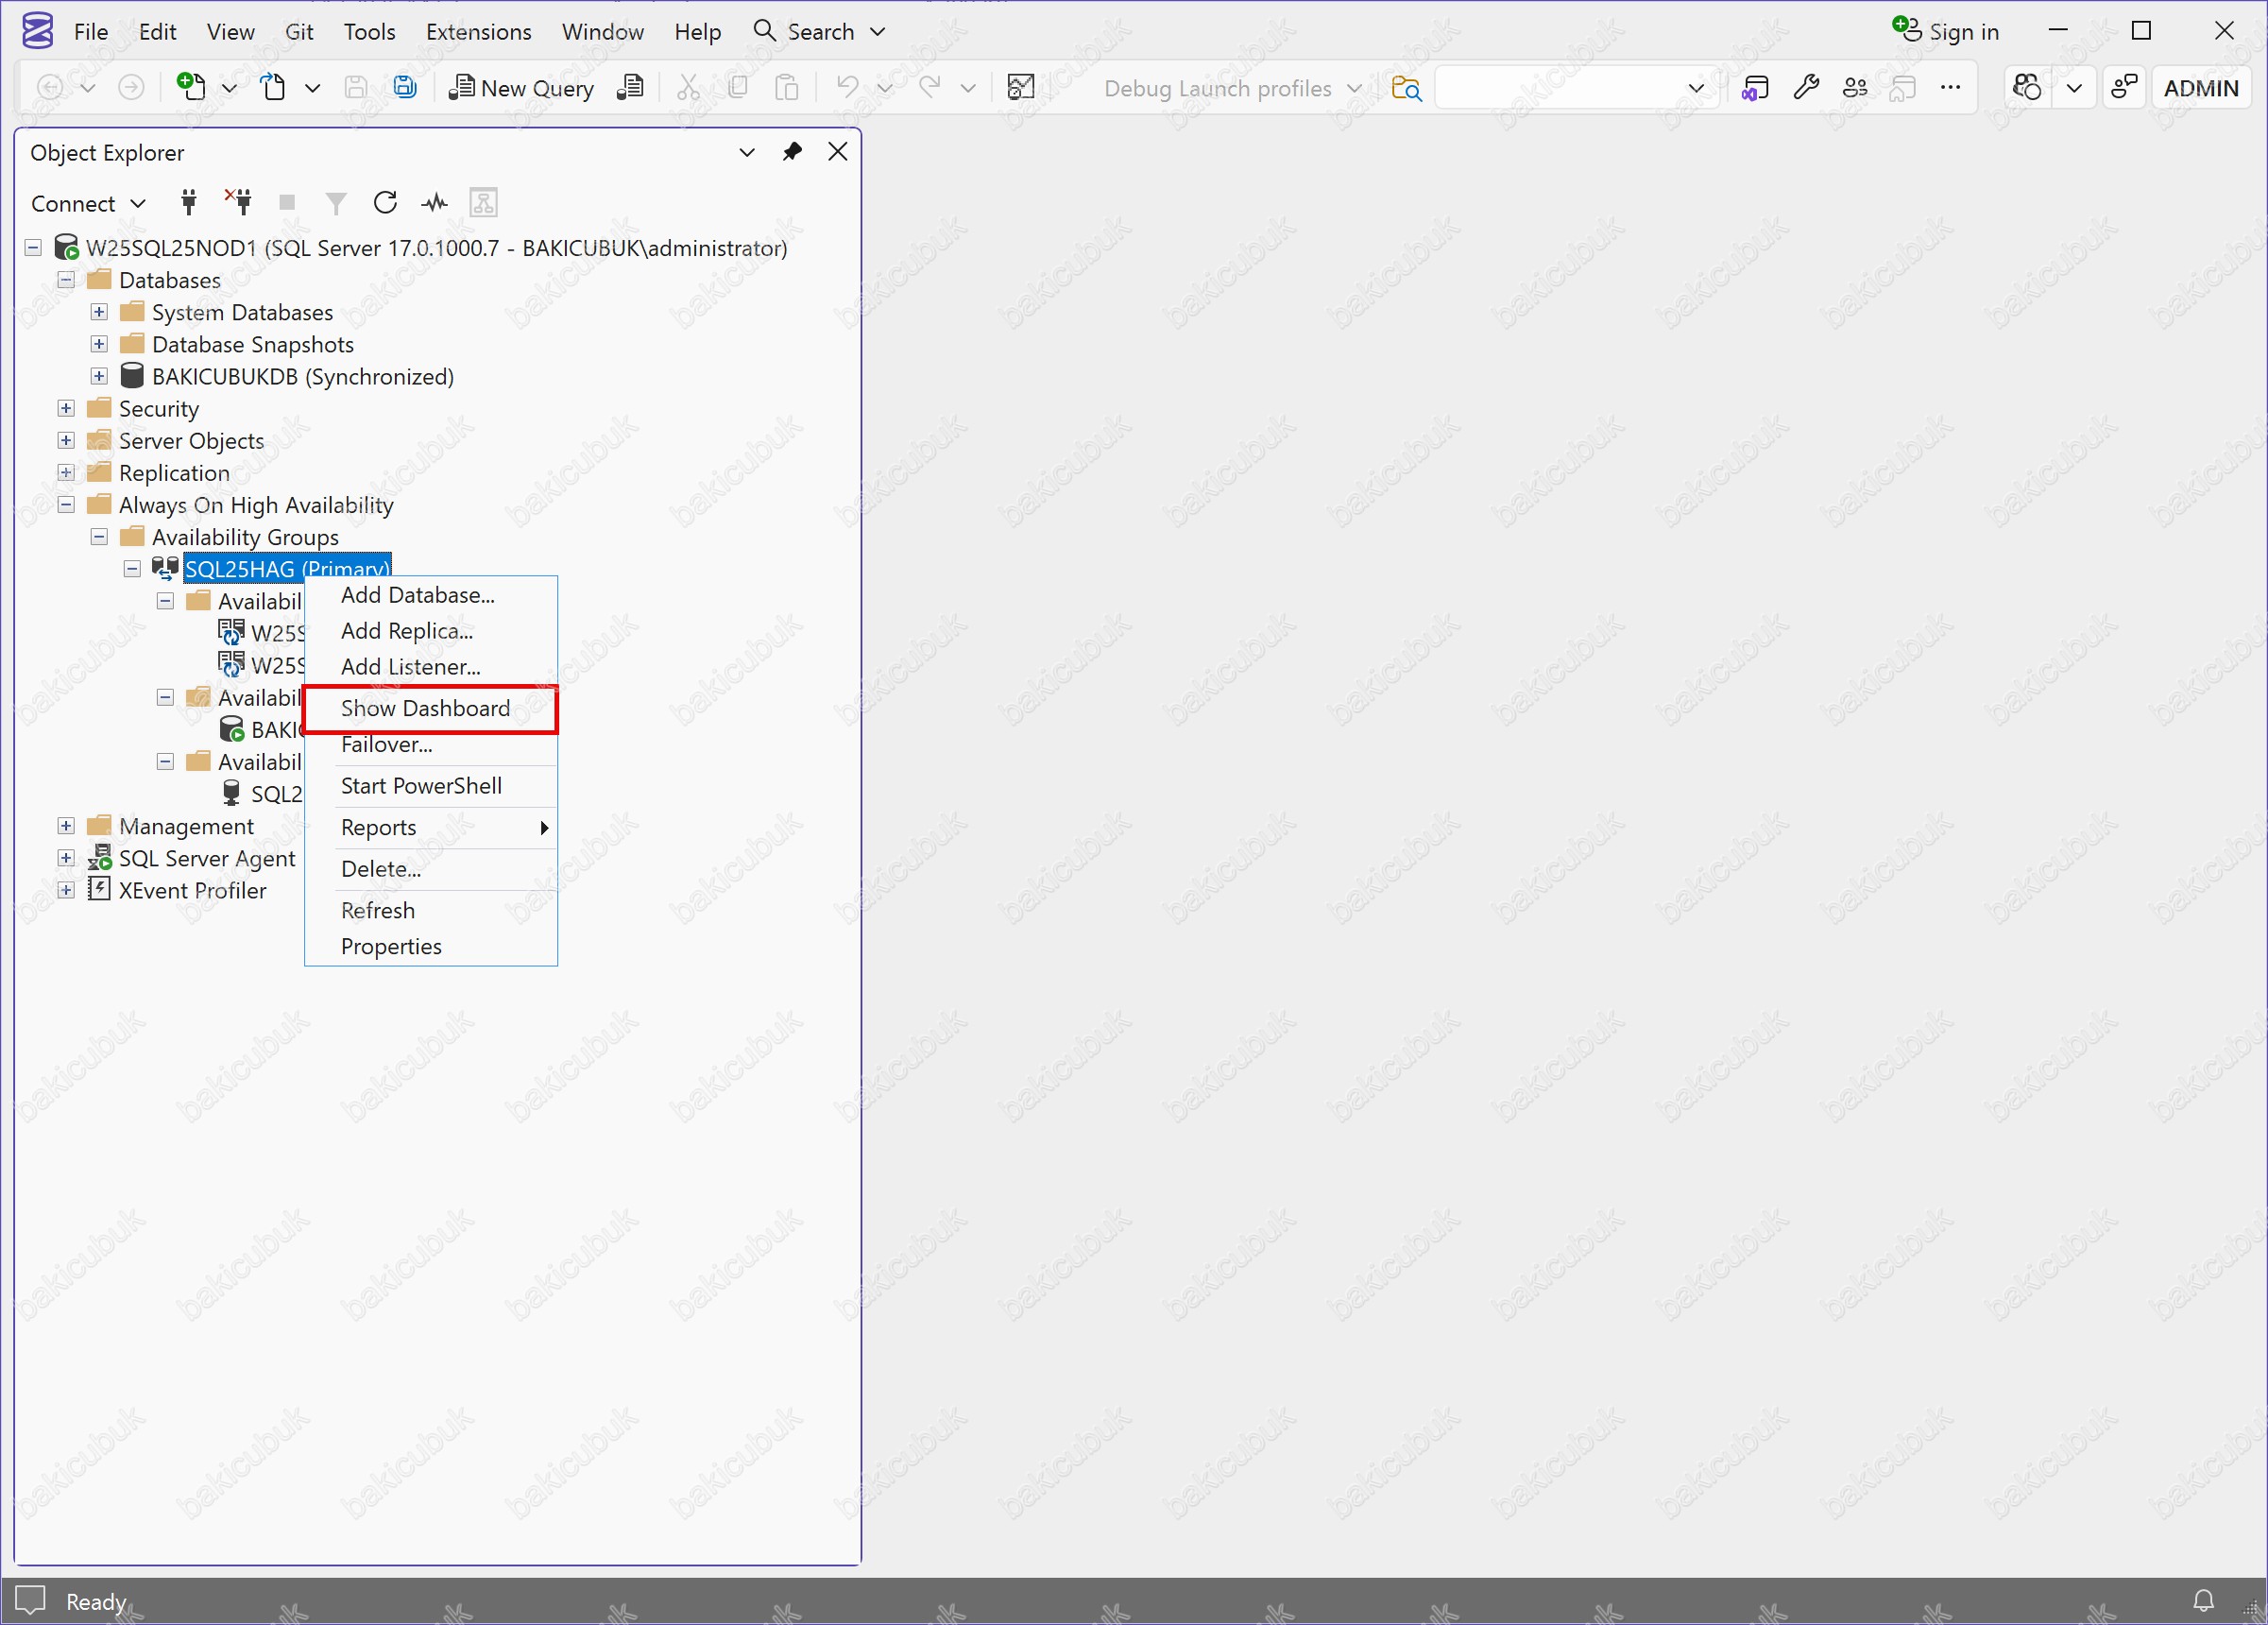Click the Disconnect icon with red X
This screenshot has height=1625, width=2268.
point(238,203)
